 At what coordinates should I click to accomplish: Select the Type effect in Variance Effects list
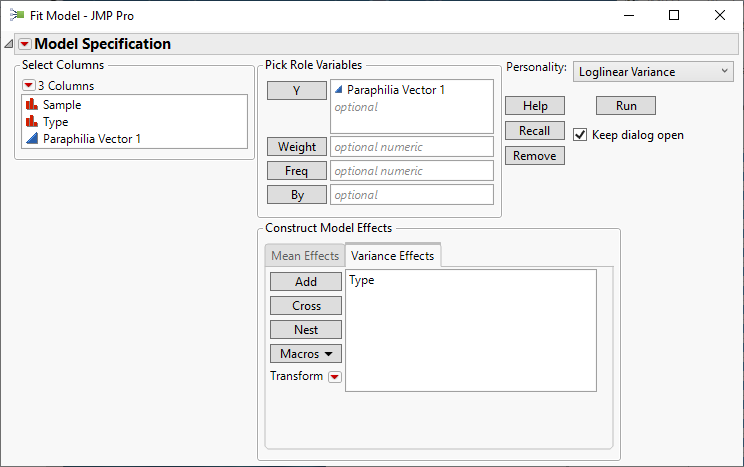362,280
